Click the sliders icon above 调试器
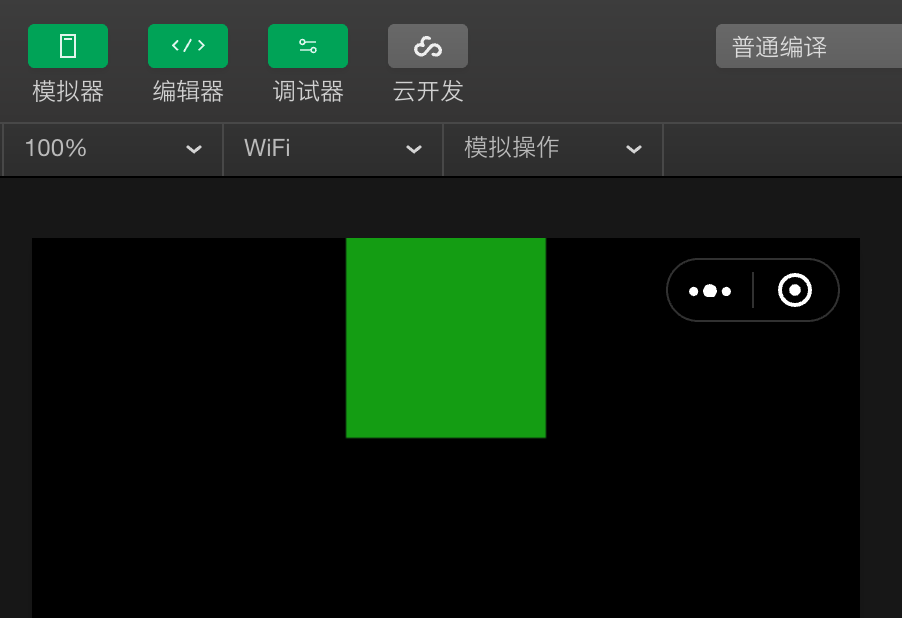 [307, 45]
